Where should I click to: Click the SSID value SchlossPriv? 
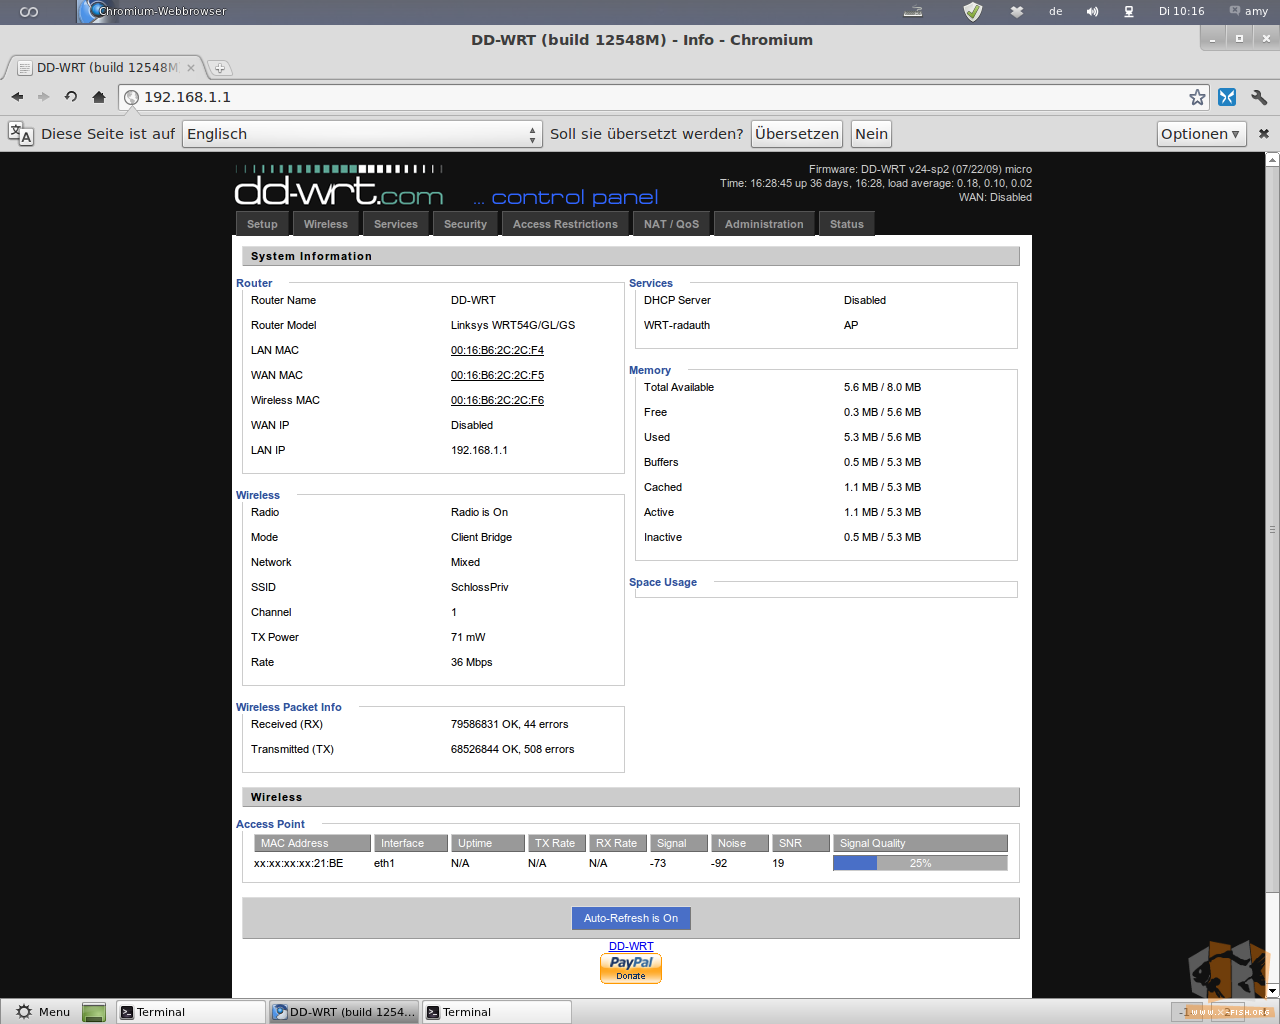(x=480, y=587)
